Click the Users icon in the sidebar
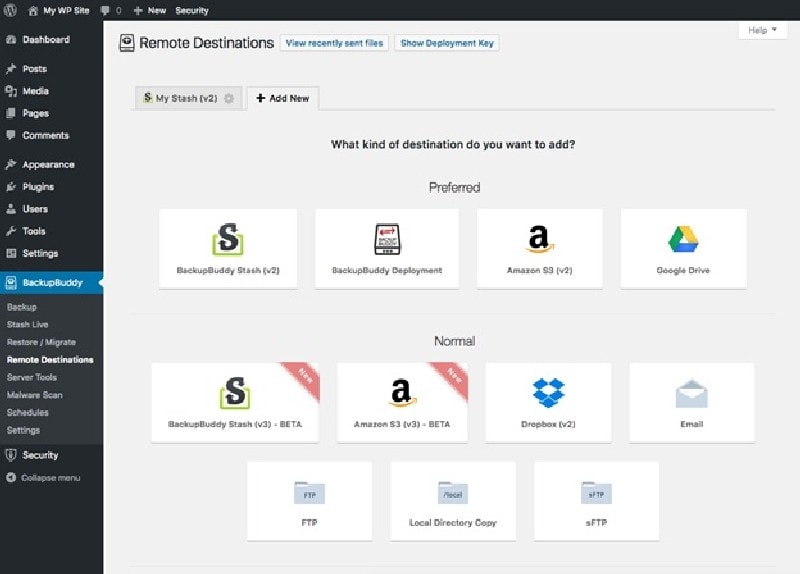800x574 pixels. point(11,209)
